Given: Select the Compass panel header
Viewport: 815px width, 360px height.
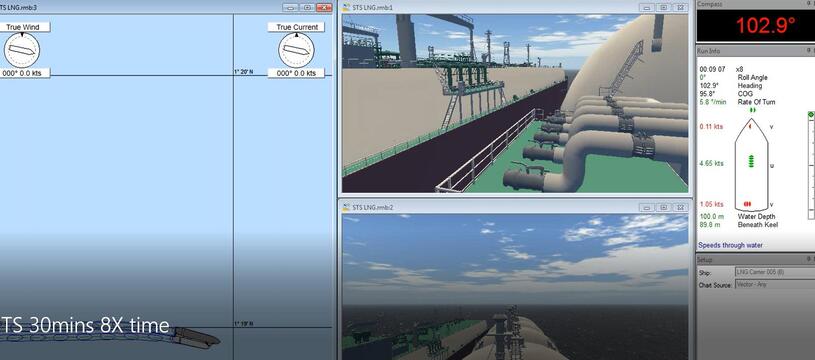Looking at the screenshot, I should coord(756,4).
